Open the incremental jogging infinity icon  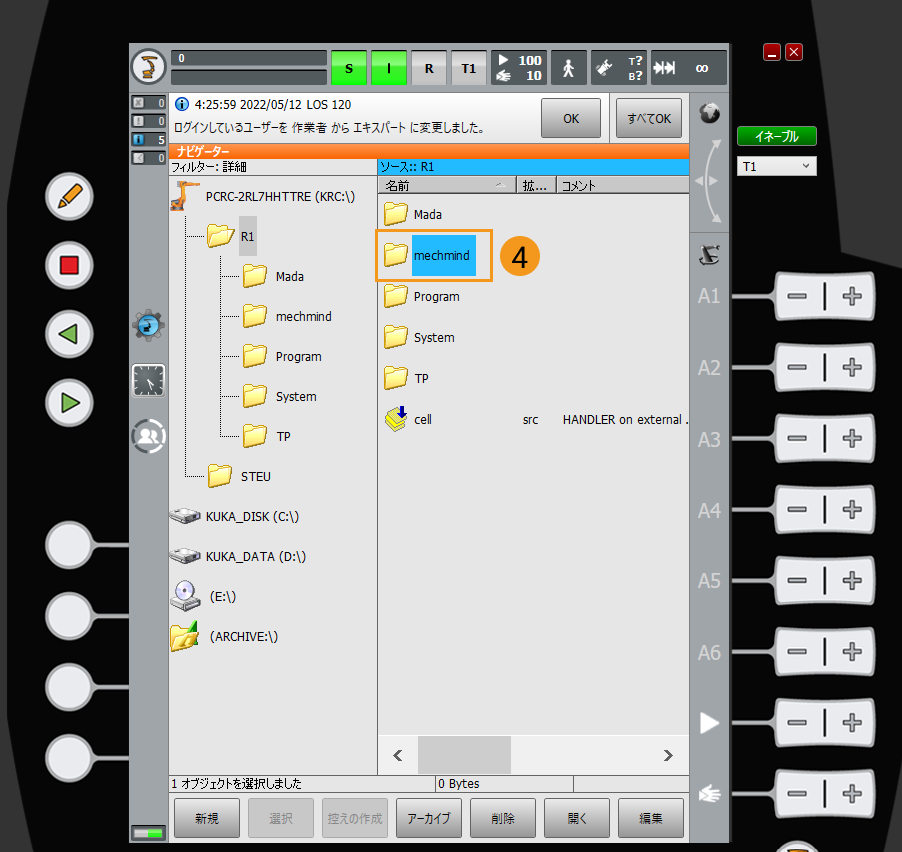689,68
